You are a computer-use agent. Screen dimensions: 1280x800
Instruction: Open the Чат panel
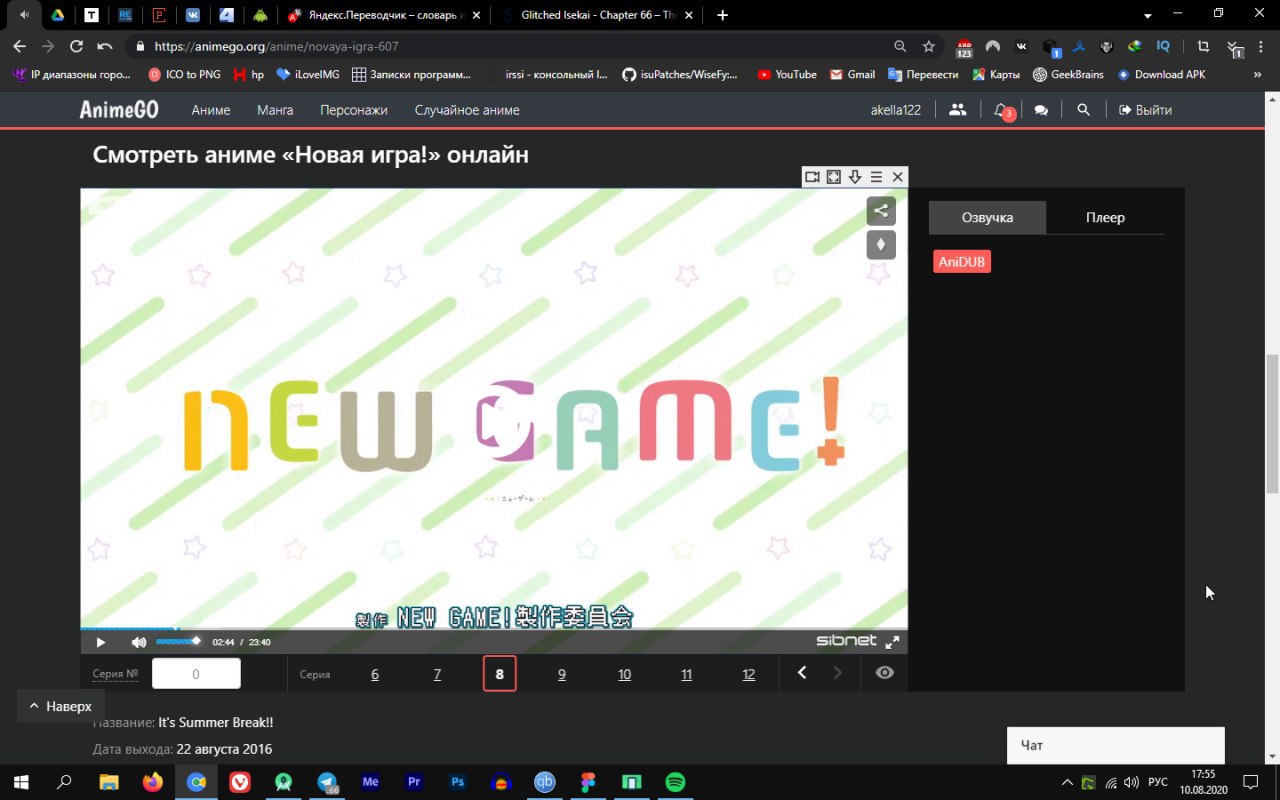pyautogui.click(x=1116, y=745)
